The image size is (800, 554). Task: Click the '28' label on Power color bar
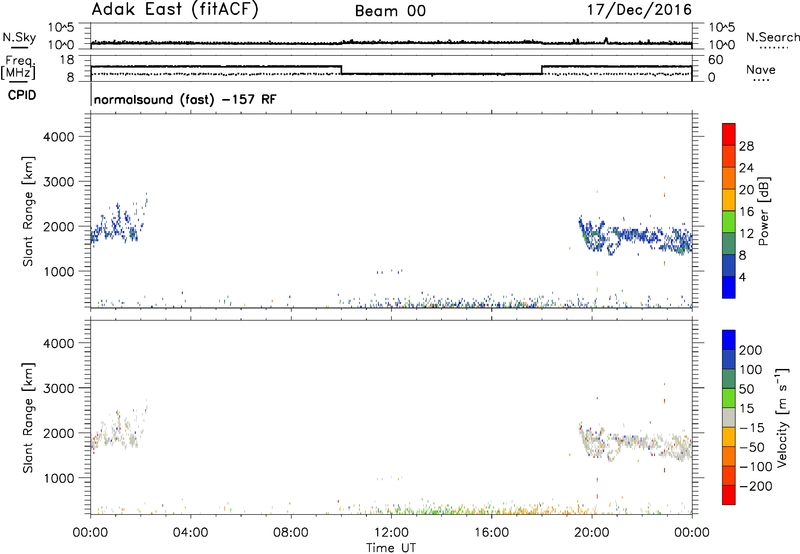[746, 146]
